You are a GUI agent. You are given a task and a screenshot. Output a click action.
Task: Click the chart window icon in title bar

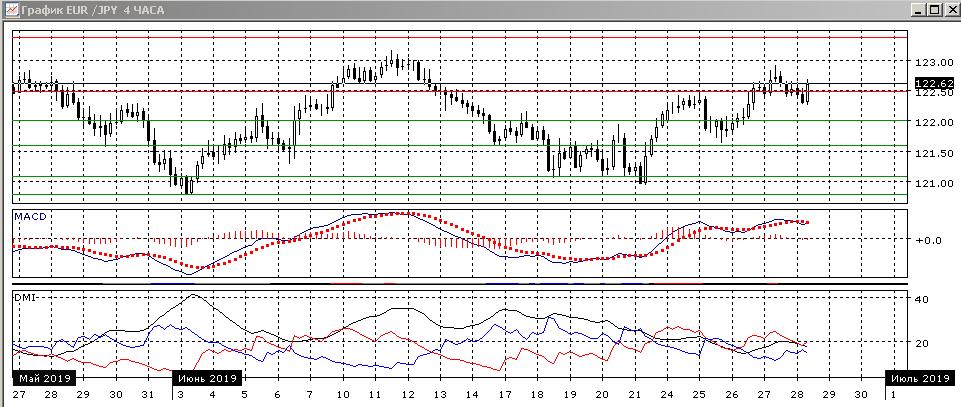pos(10,9)
